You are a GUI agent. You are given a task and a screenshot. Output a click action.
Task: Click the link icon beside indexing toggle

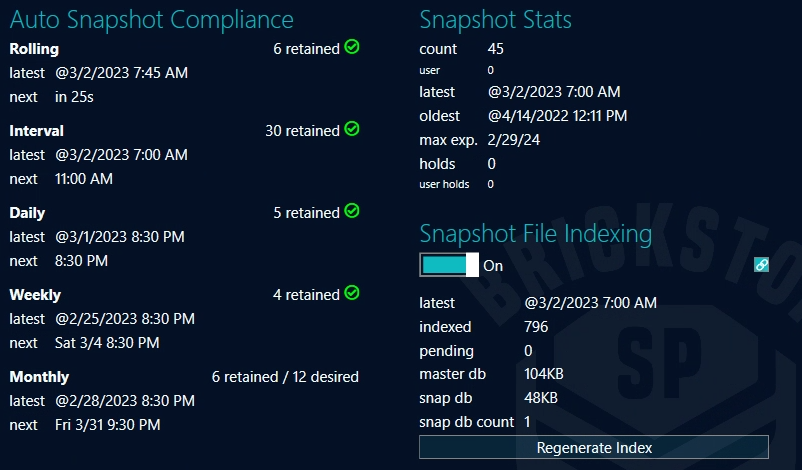pos(761,265)
